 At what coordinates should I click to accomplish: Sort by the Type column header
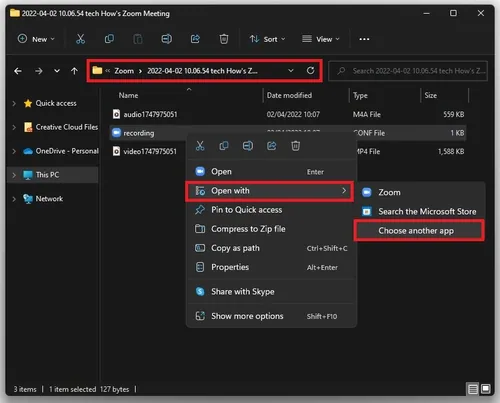(360, 96)
